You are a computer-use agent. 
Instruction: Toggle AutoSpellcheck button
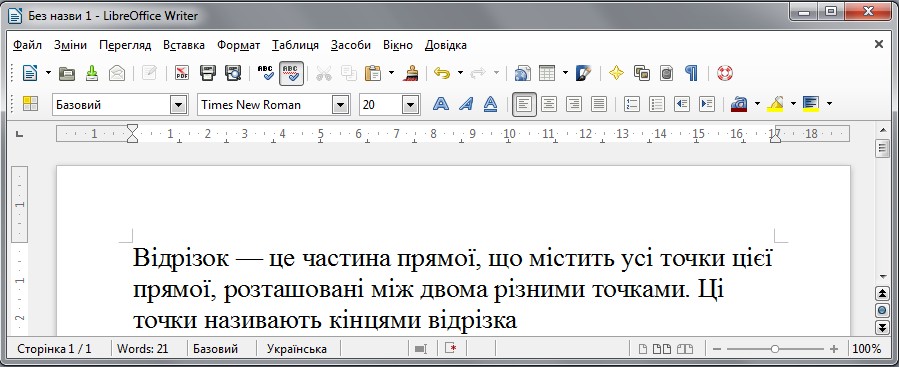point(291,73)
